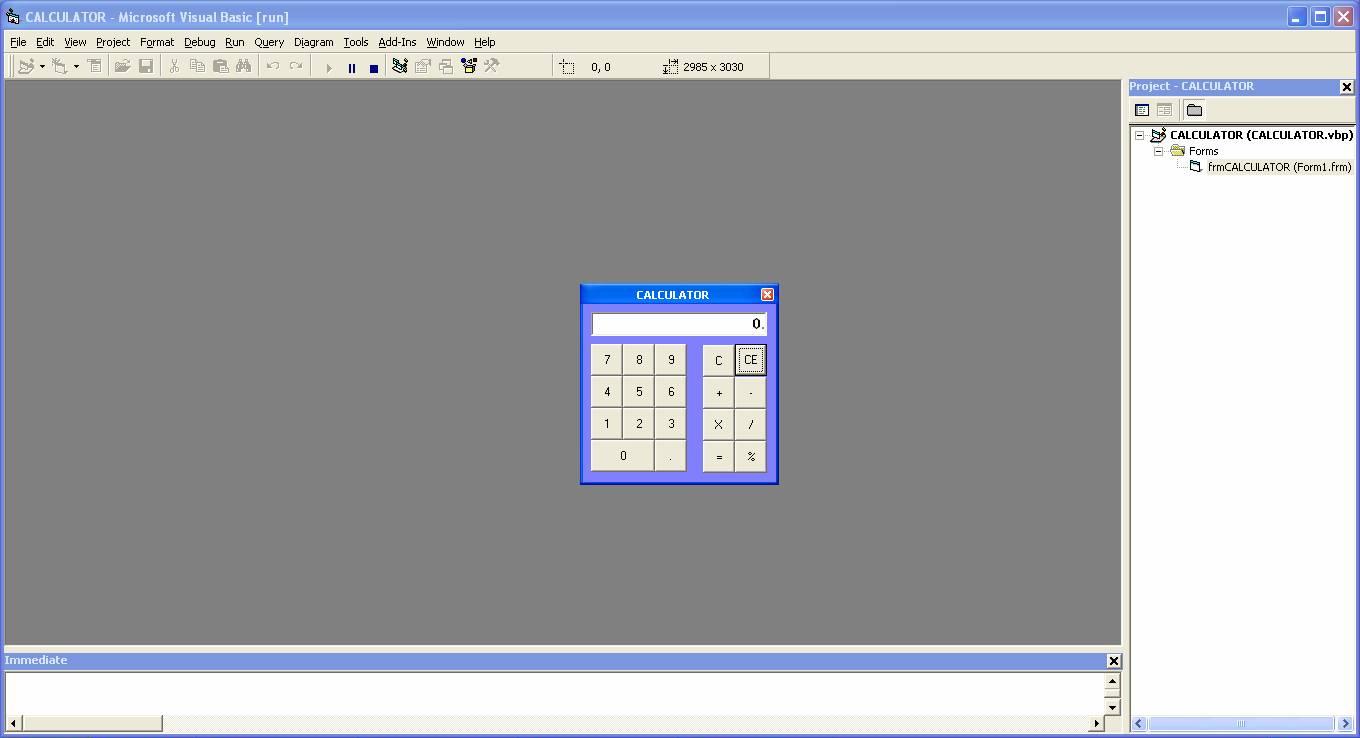The width and height of the screenshot is (1360, 738).
Task: Click View Code in the Project panel
Action: click(x=1141, y=110)
